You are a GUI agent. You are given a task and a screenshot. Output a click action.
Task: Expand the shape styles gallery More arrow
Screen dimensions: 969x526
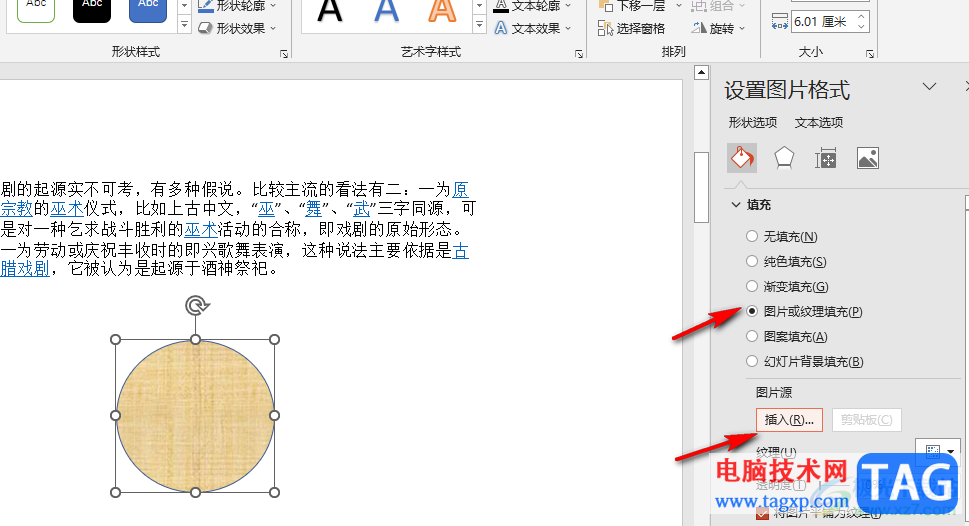[x=184, y=25]
